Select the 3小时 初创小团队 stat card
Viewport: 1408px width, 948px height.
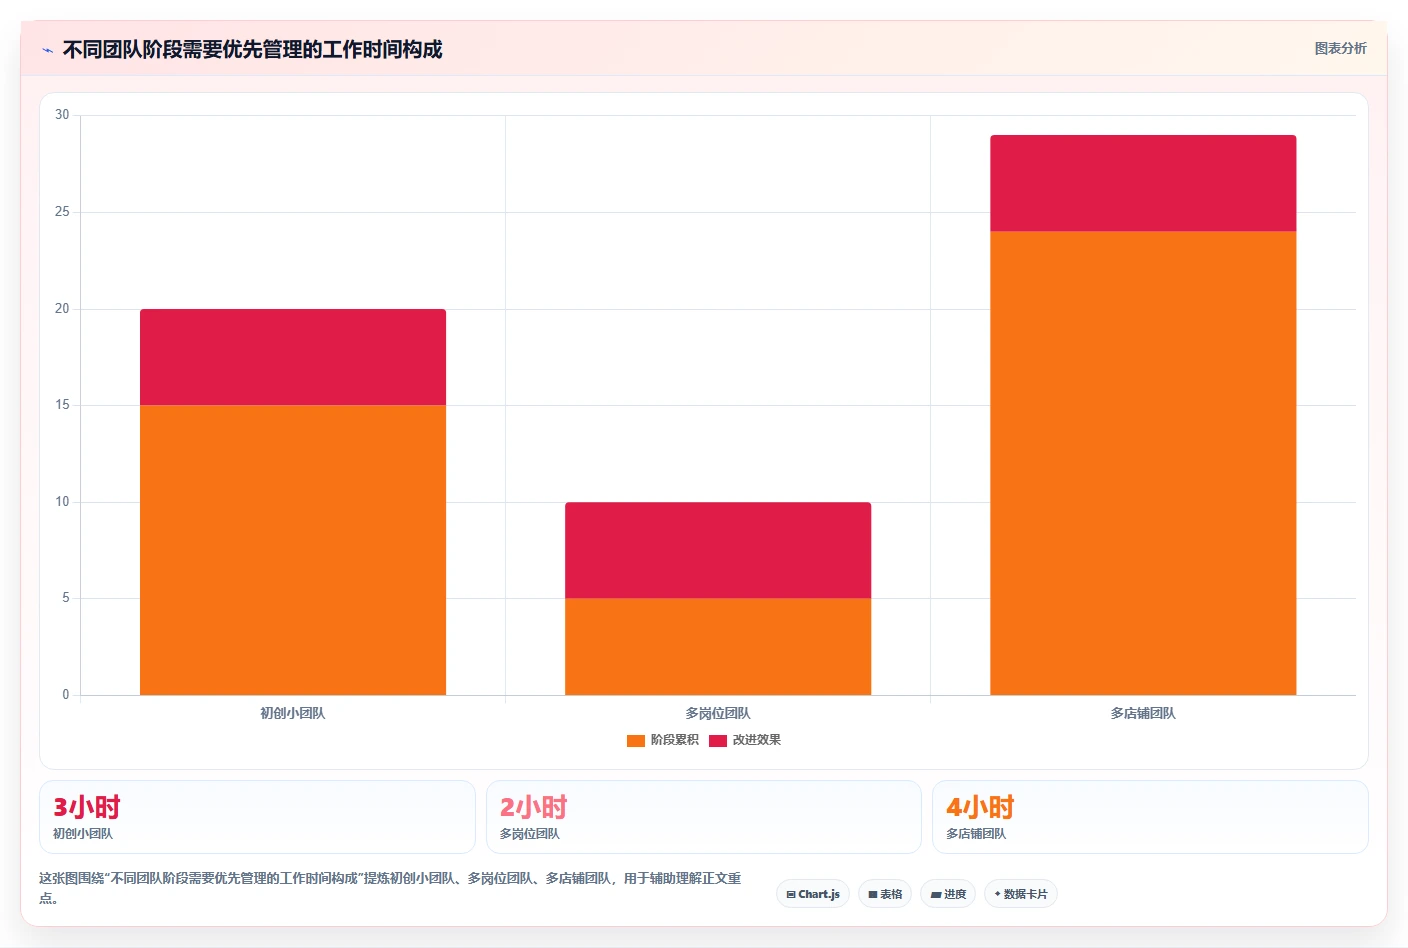257,817
